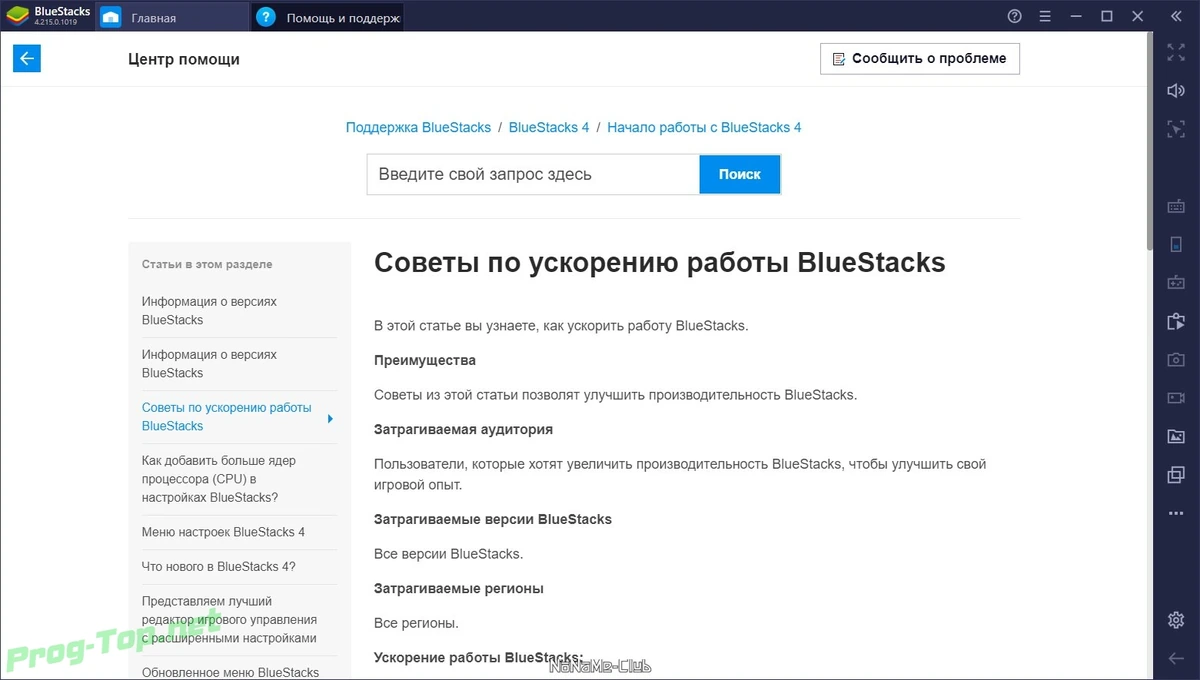Click the phone rotate icon

[1176, 244]
